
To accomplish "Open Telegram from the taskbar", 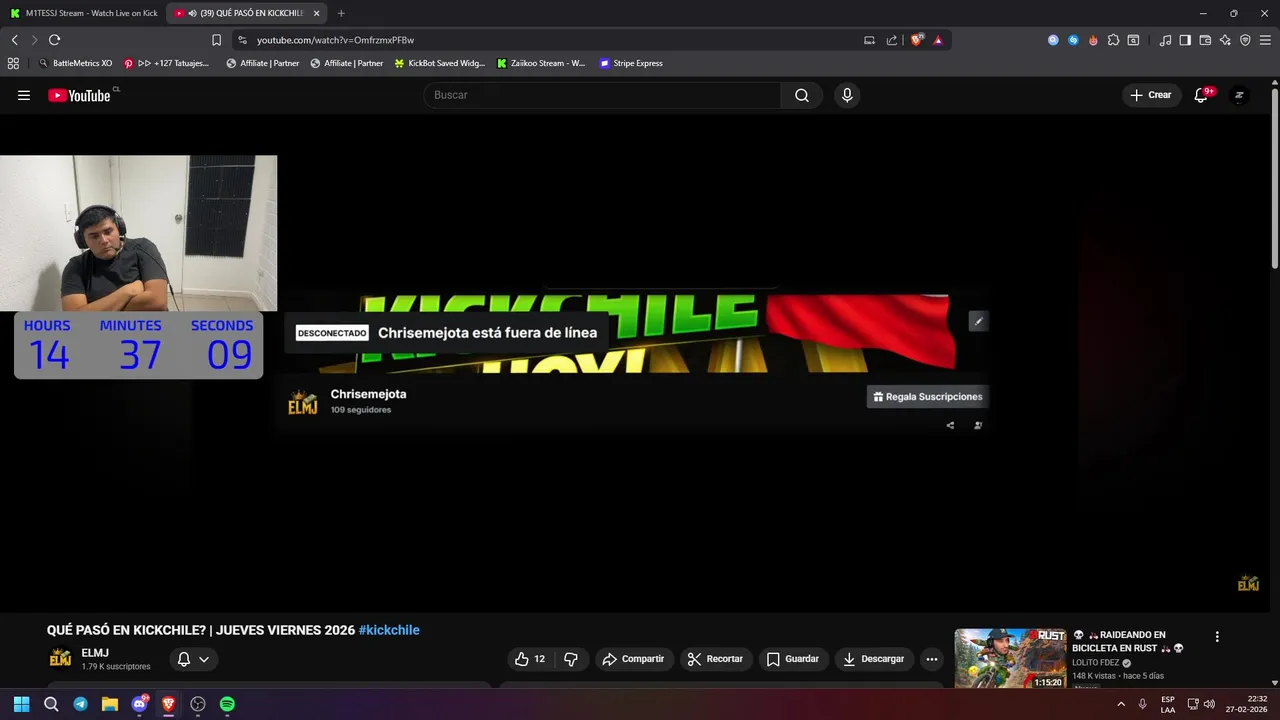I will click(80, 704).
